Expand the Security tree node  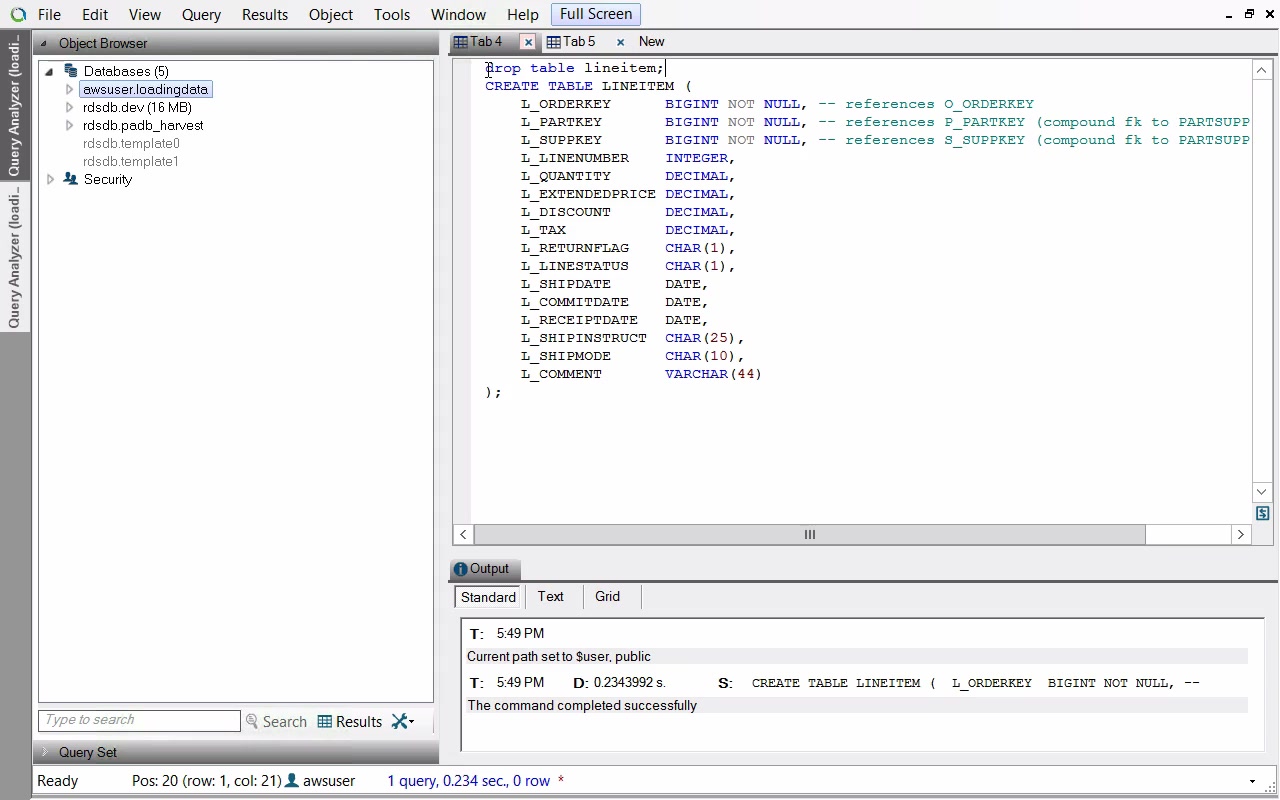click(x=50, y=179)
